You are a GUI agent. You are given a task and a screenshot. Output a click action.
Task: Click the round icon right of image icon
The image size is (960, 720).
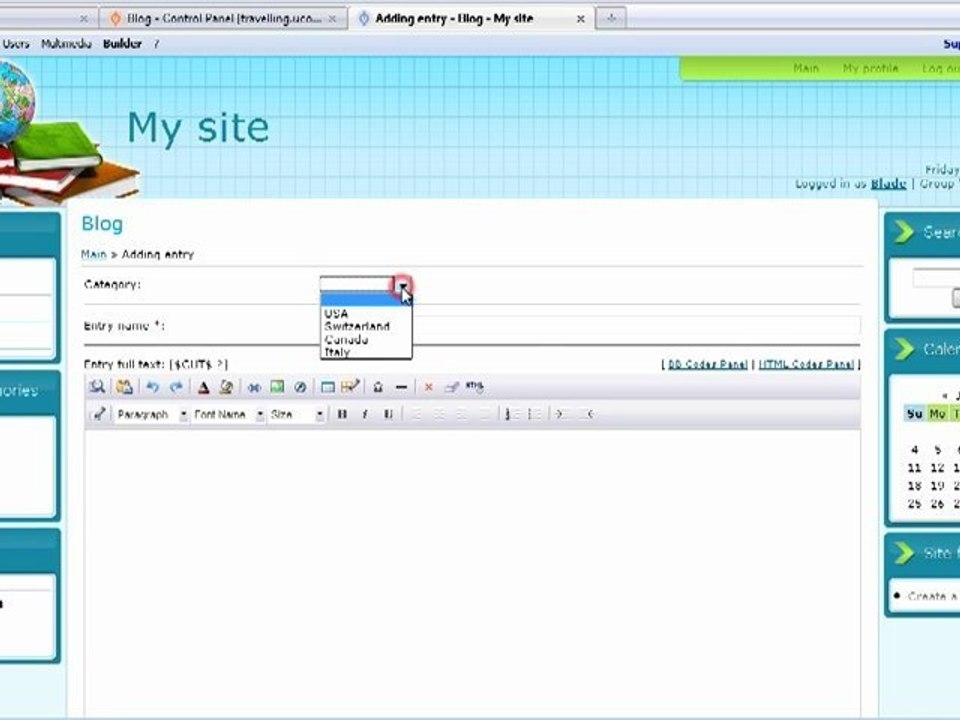(300, 387)
